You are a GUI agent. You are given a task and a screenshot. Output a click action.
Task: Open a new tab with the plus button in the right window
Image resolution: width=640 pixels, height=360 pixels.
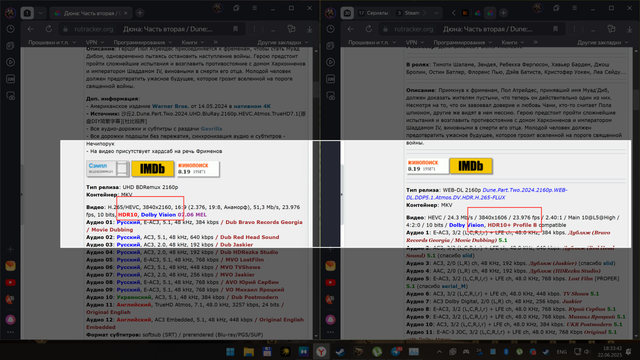[504, 13]
